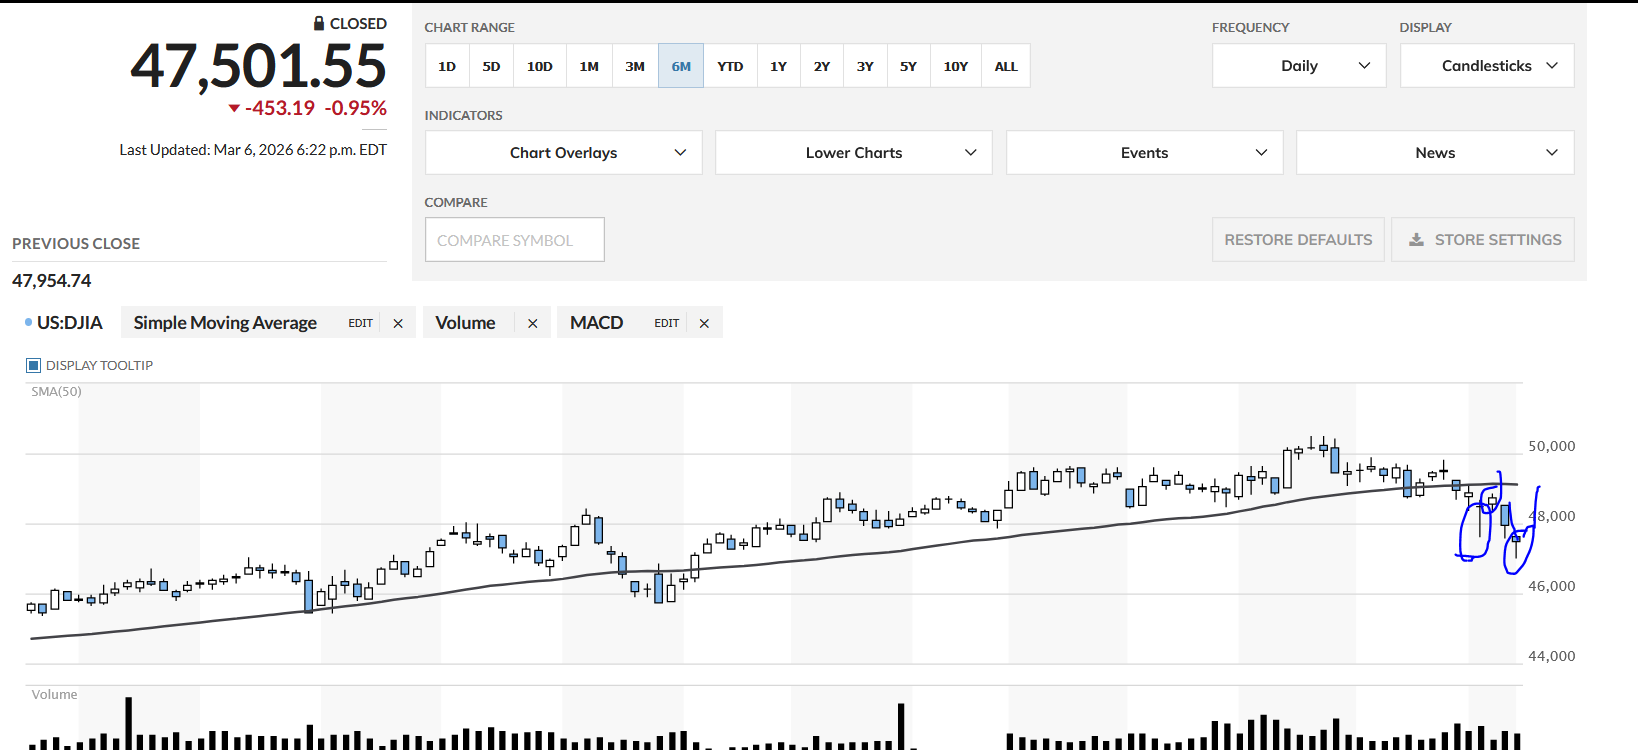Viewport: 1638px width, 750px height.
Task: Select the 1D chart range
Action: pos(447,66)
